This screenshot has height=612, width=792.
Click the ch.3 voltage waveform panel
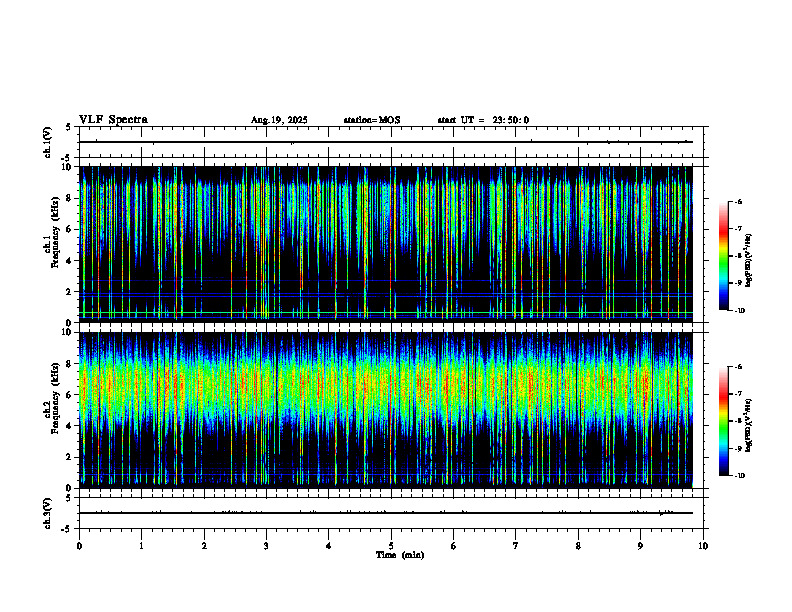click(391, 513)
